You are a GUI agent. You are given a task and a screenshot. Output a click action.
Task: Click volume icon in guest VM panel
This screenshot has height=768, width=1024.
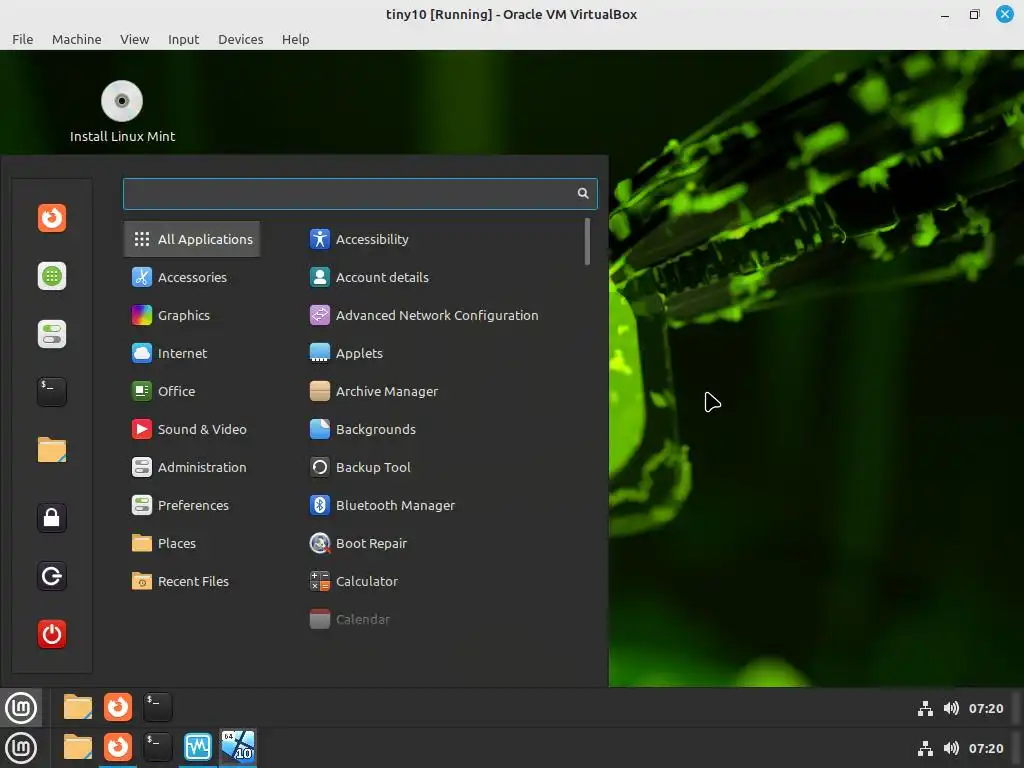click(x=951, y=708)
